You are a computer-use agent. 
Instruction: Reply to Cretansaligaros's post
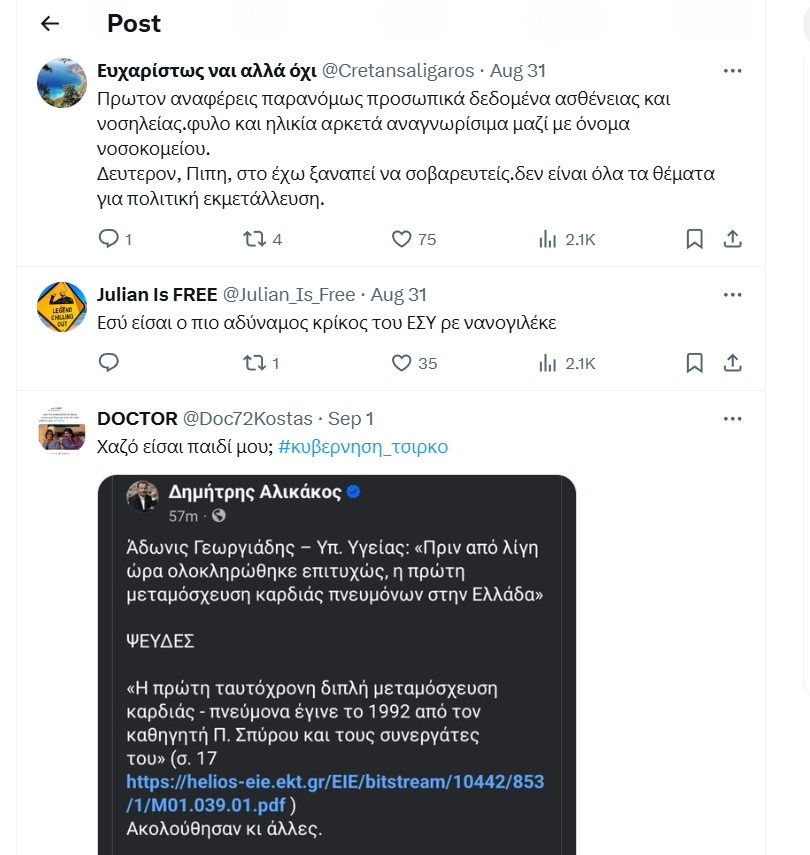point(110,239)
